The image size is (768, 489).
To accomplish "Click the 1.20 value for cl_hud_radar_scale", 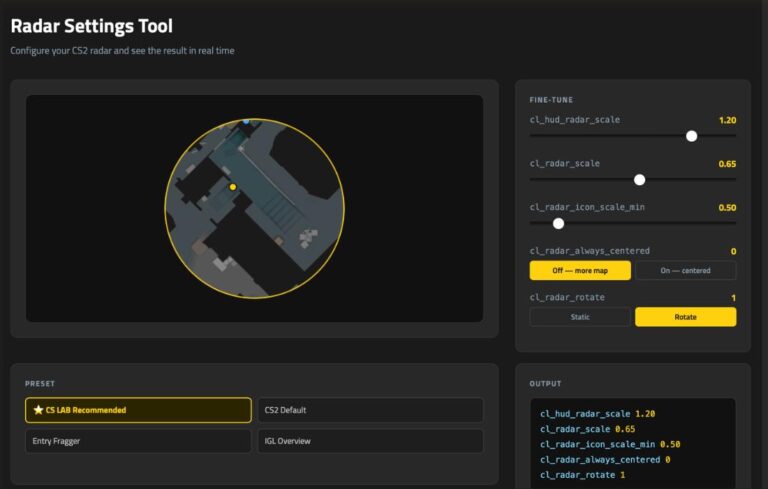I will [727, 120].
